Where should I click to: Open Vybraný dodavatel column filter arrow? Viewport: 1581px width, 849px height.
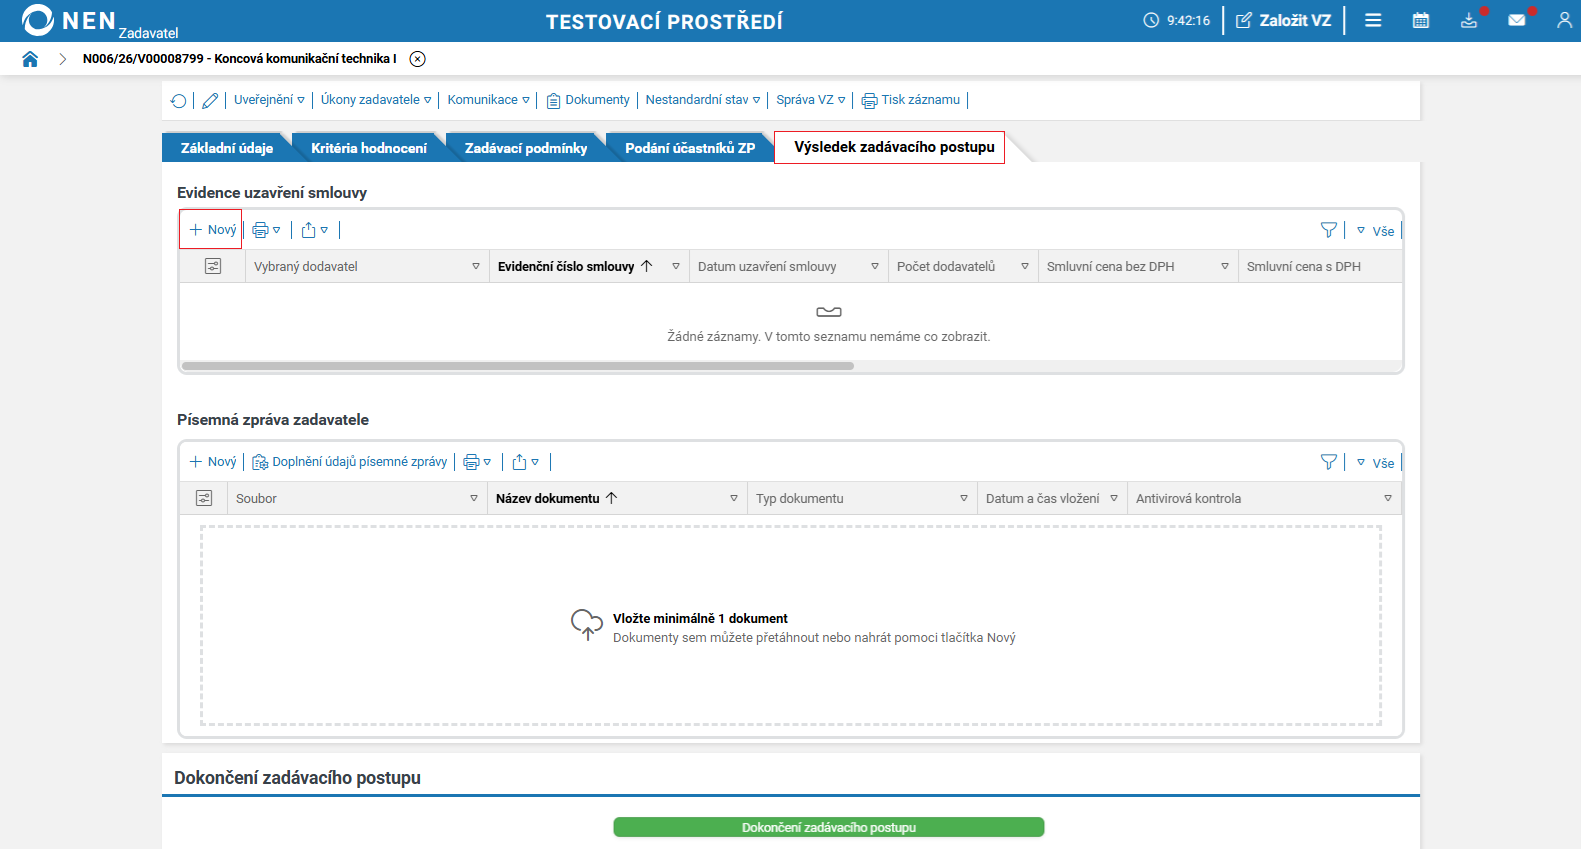click(x=476, y=266)
